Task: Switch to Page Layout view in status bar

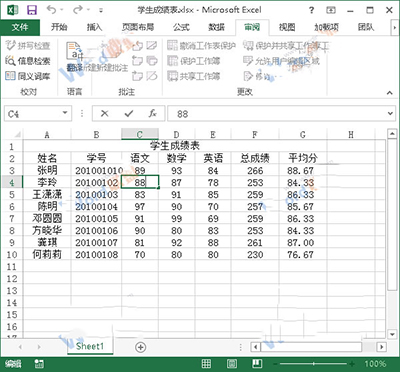Action: coord(232,364)
